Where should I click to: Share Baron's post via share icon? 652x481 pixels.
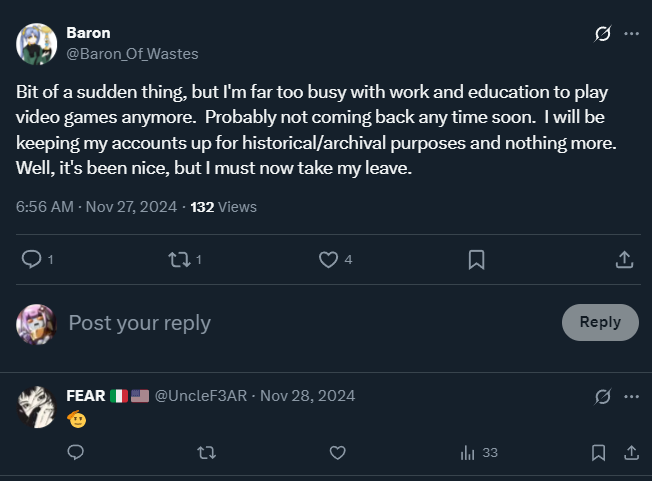point(624,260)
